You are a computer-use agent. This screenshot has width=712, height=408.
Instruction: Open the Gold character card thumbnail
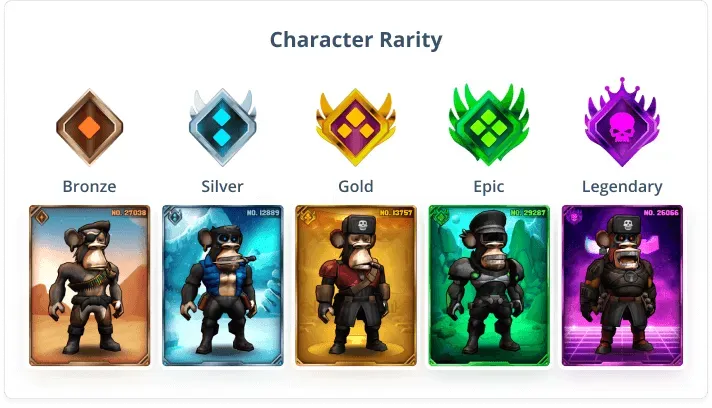356,285
